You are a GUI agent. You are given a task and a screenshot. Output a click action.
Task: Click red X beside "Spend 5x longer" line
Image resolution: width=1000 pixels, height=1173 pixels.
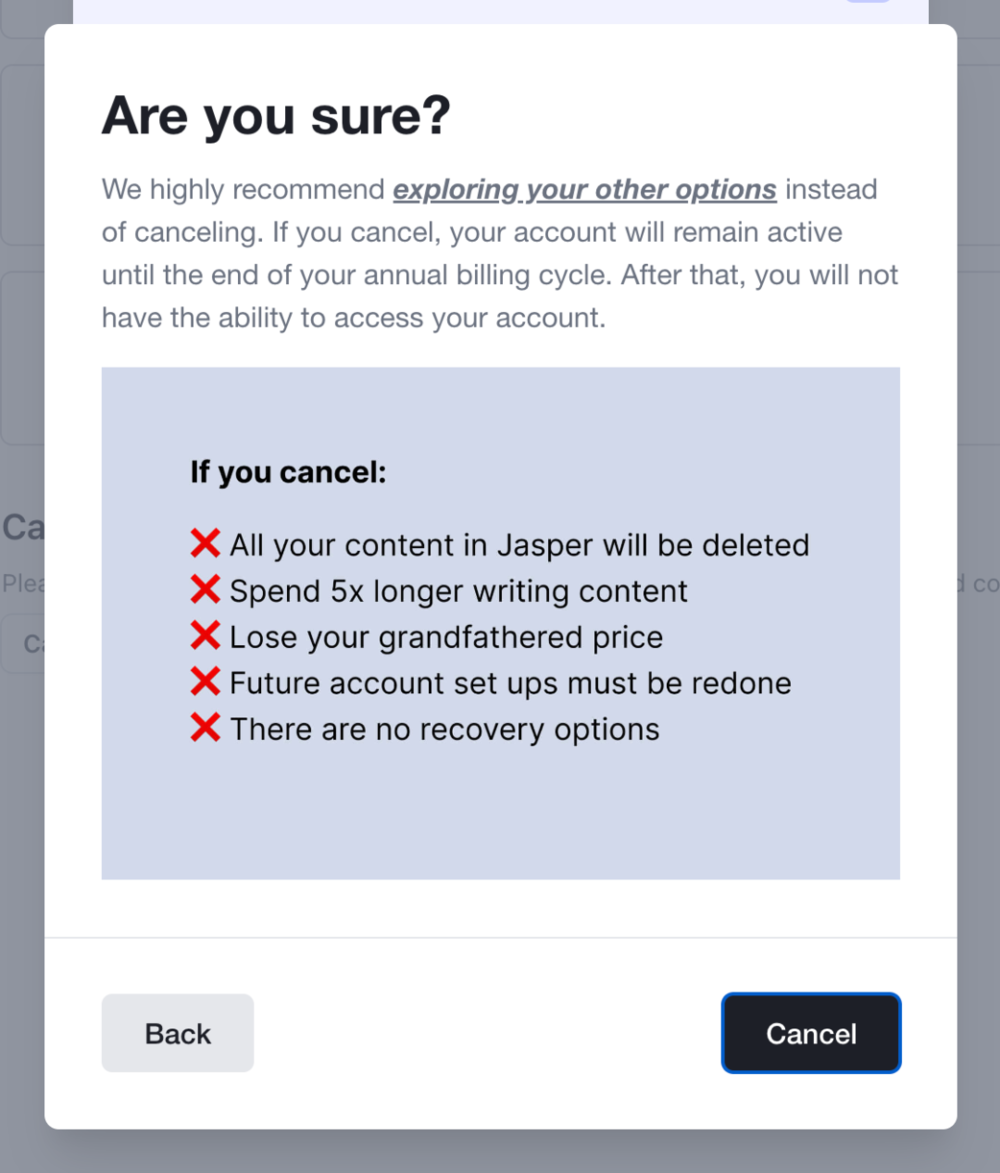pyautogui.click(x=205, y=590)
